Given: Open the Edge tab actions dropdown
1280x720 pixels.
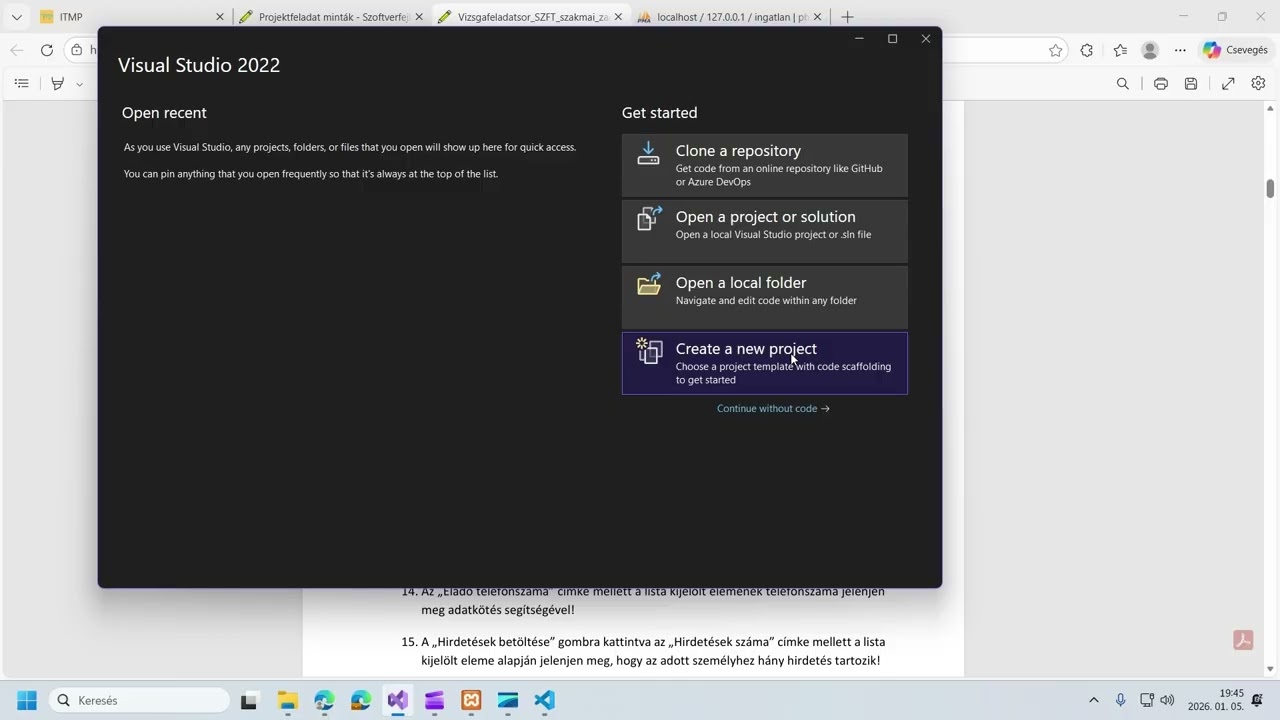Looking at the screenshot, I should pyautogui.click(x=16, y=17).
